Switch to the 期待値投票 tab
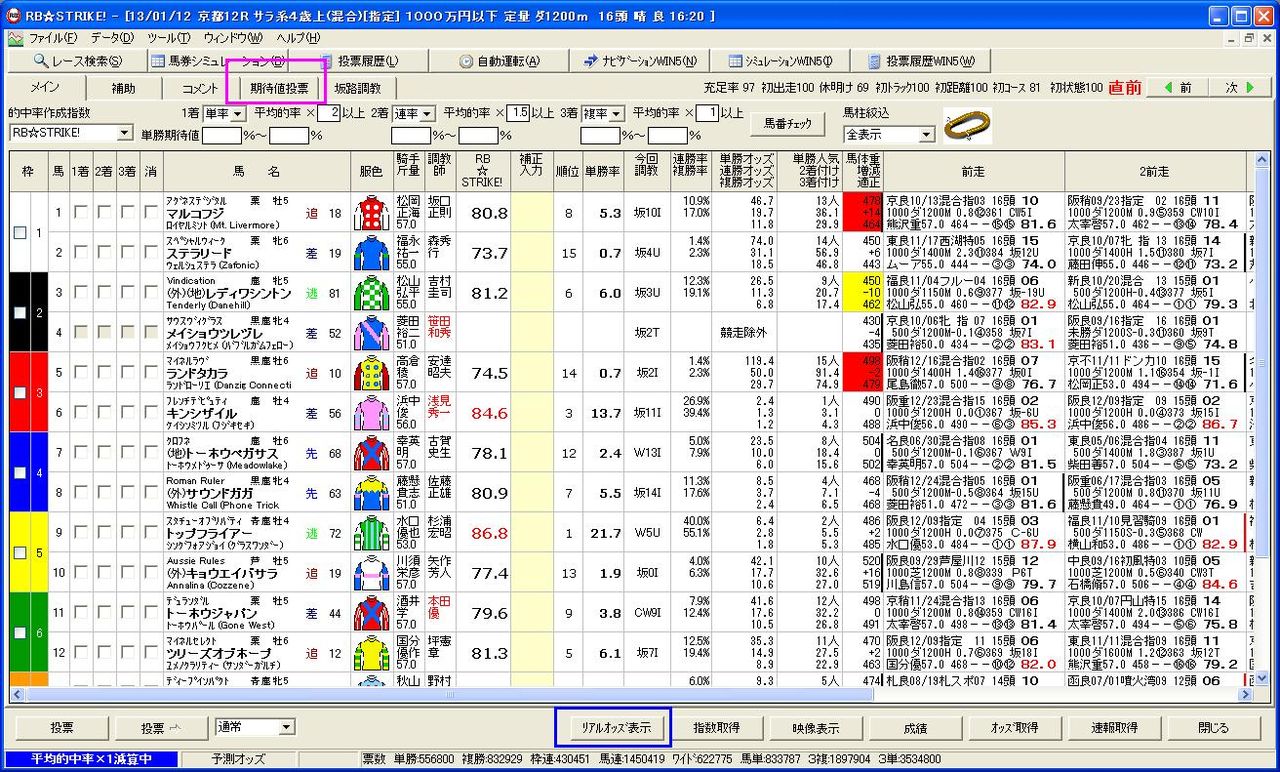 [279, 88]
